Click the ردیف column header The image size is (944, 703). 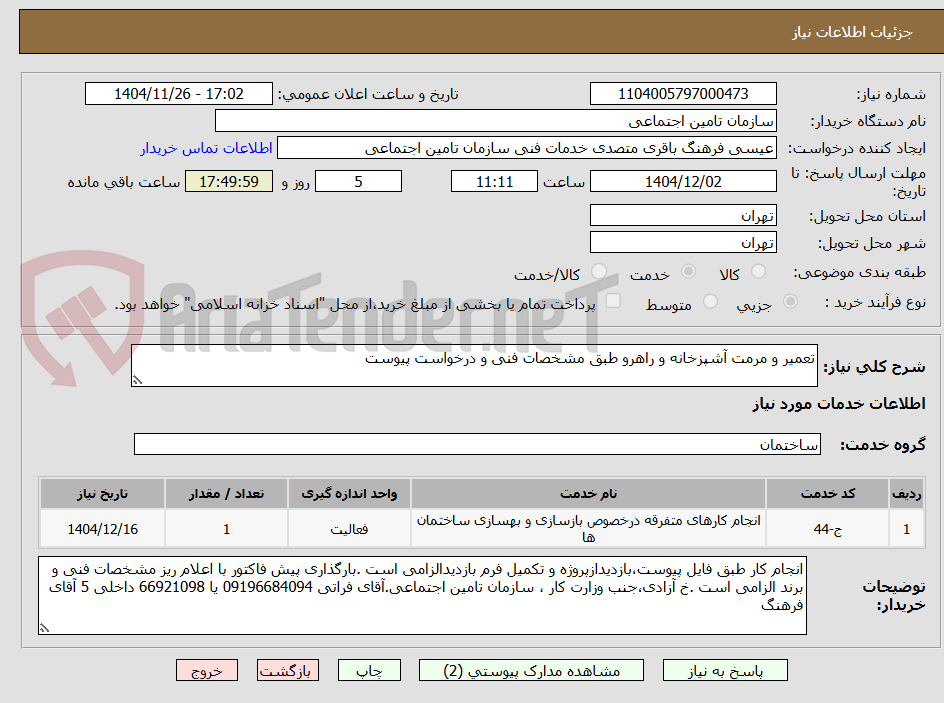click(907, 494)
